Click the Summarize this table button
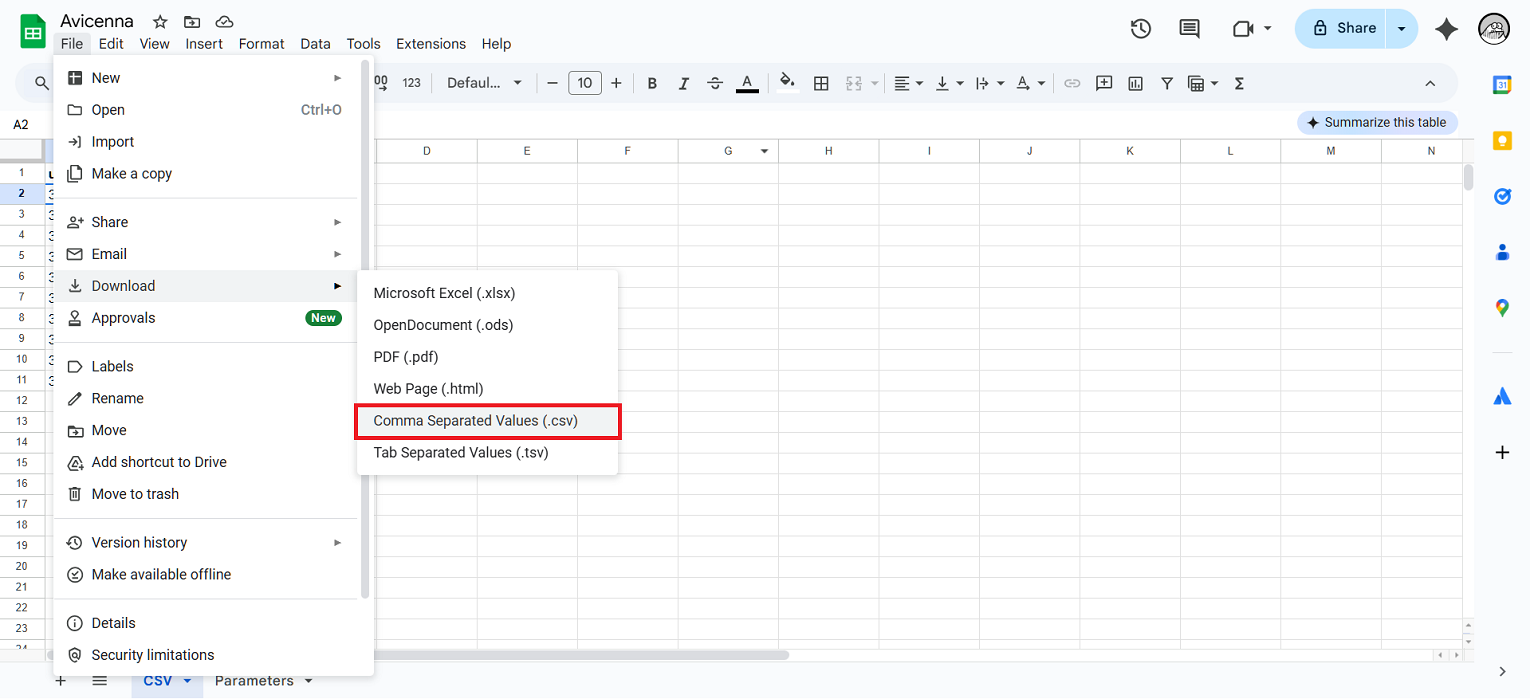 tap(1377, 122)
